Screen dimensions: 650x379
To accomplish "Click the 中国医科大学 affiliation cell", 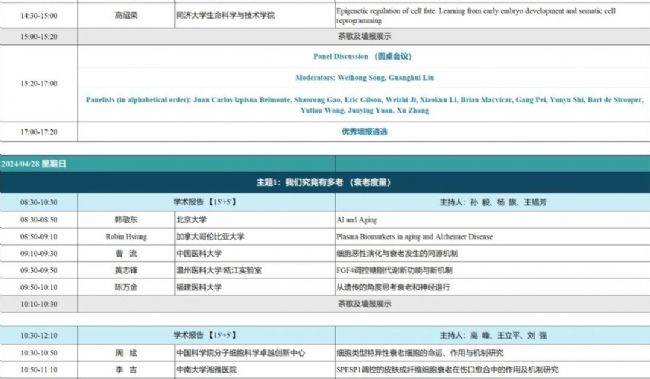I will pos(255,253).
